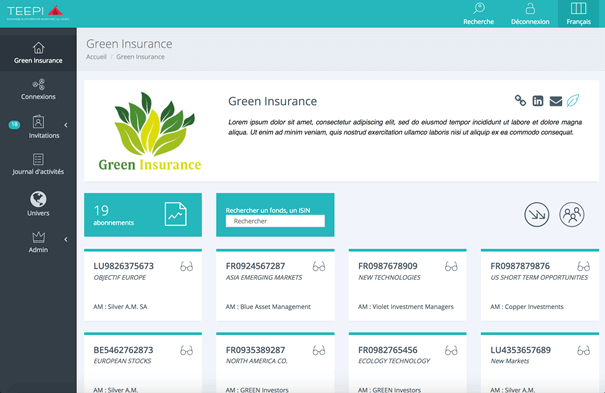Click the Green Insurance profile title
Image resolution: width=605 pixels, height=393 pixels.
coord(272,101)
